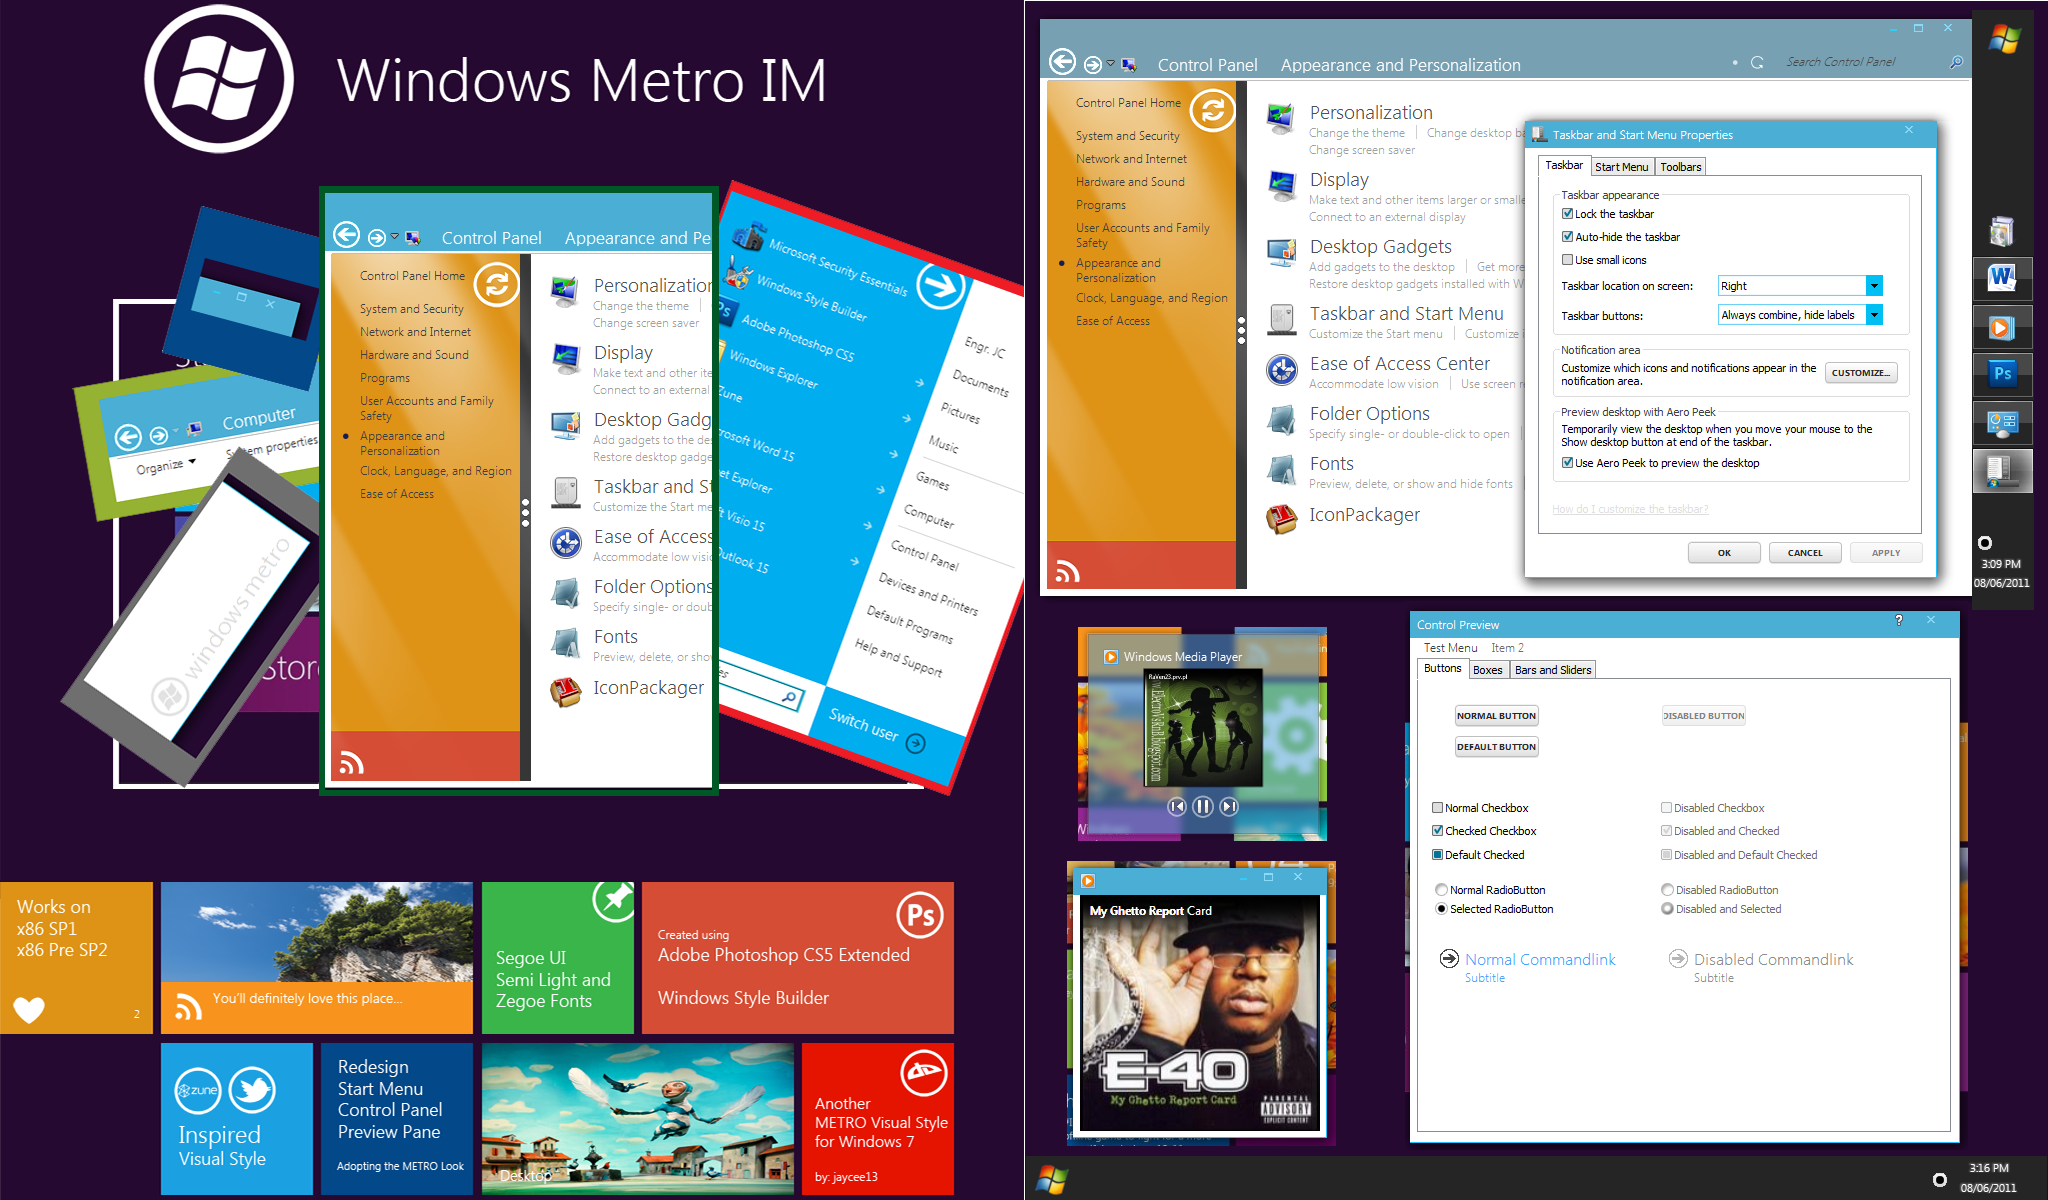Image resolution: width=2048 pixels, height=1200 pixels.
Task: Open Windows Media Player icon on vertical taskbar
Action: pyautogui.click(x=2002, y=327)
